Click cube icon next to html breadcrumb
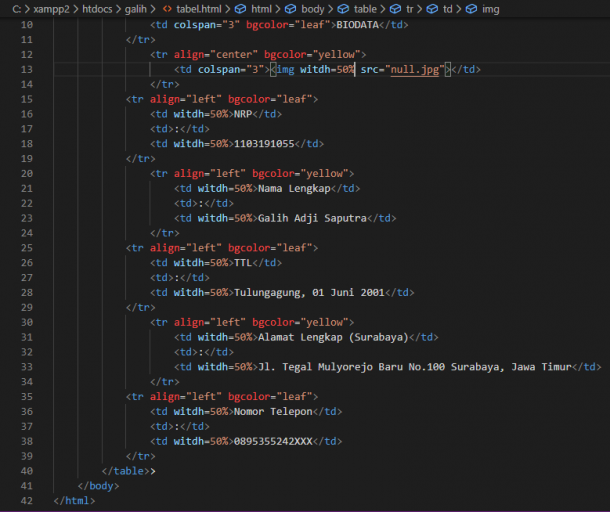 click(x=240, y=9)
